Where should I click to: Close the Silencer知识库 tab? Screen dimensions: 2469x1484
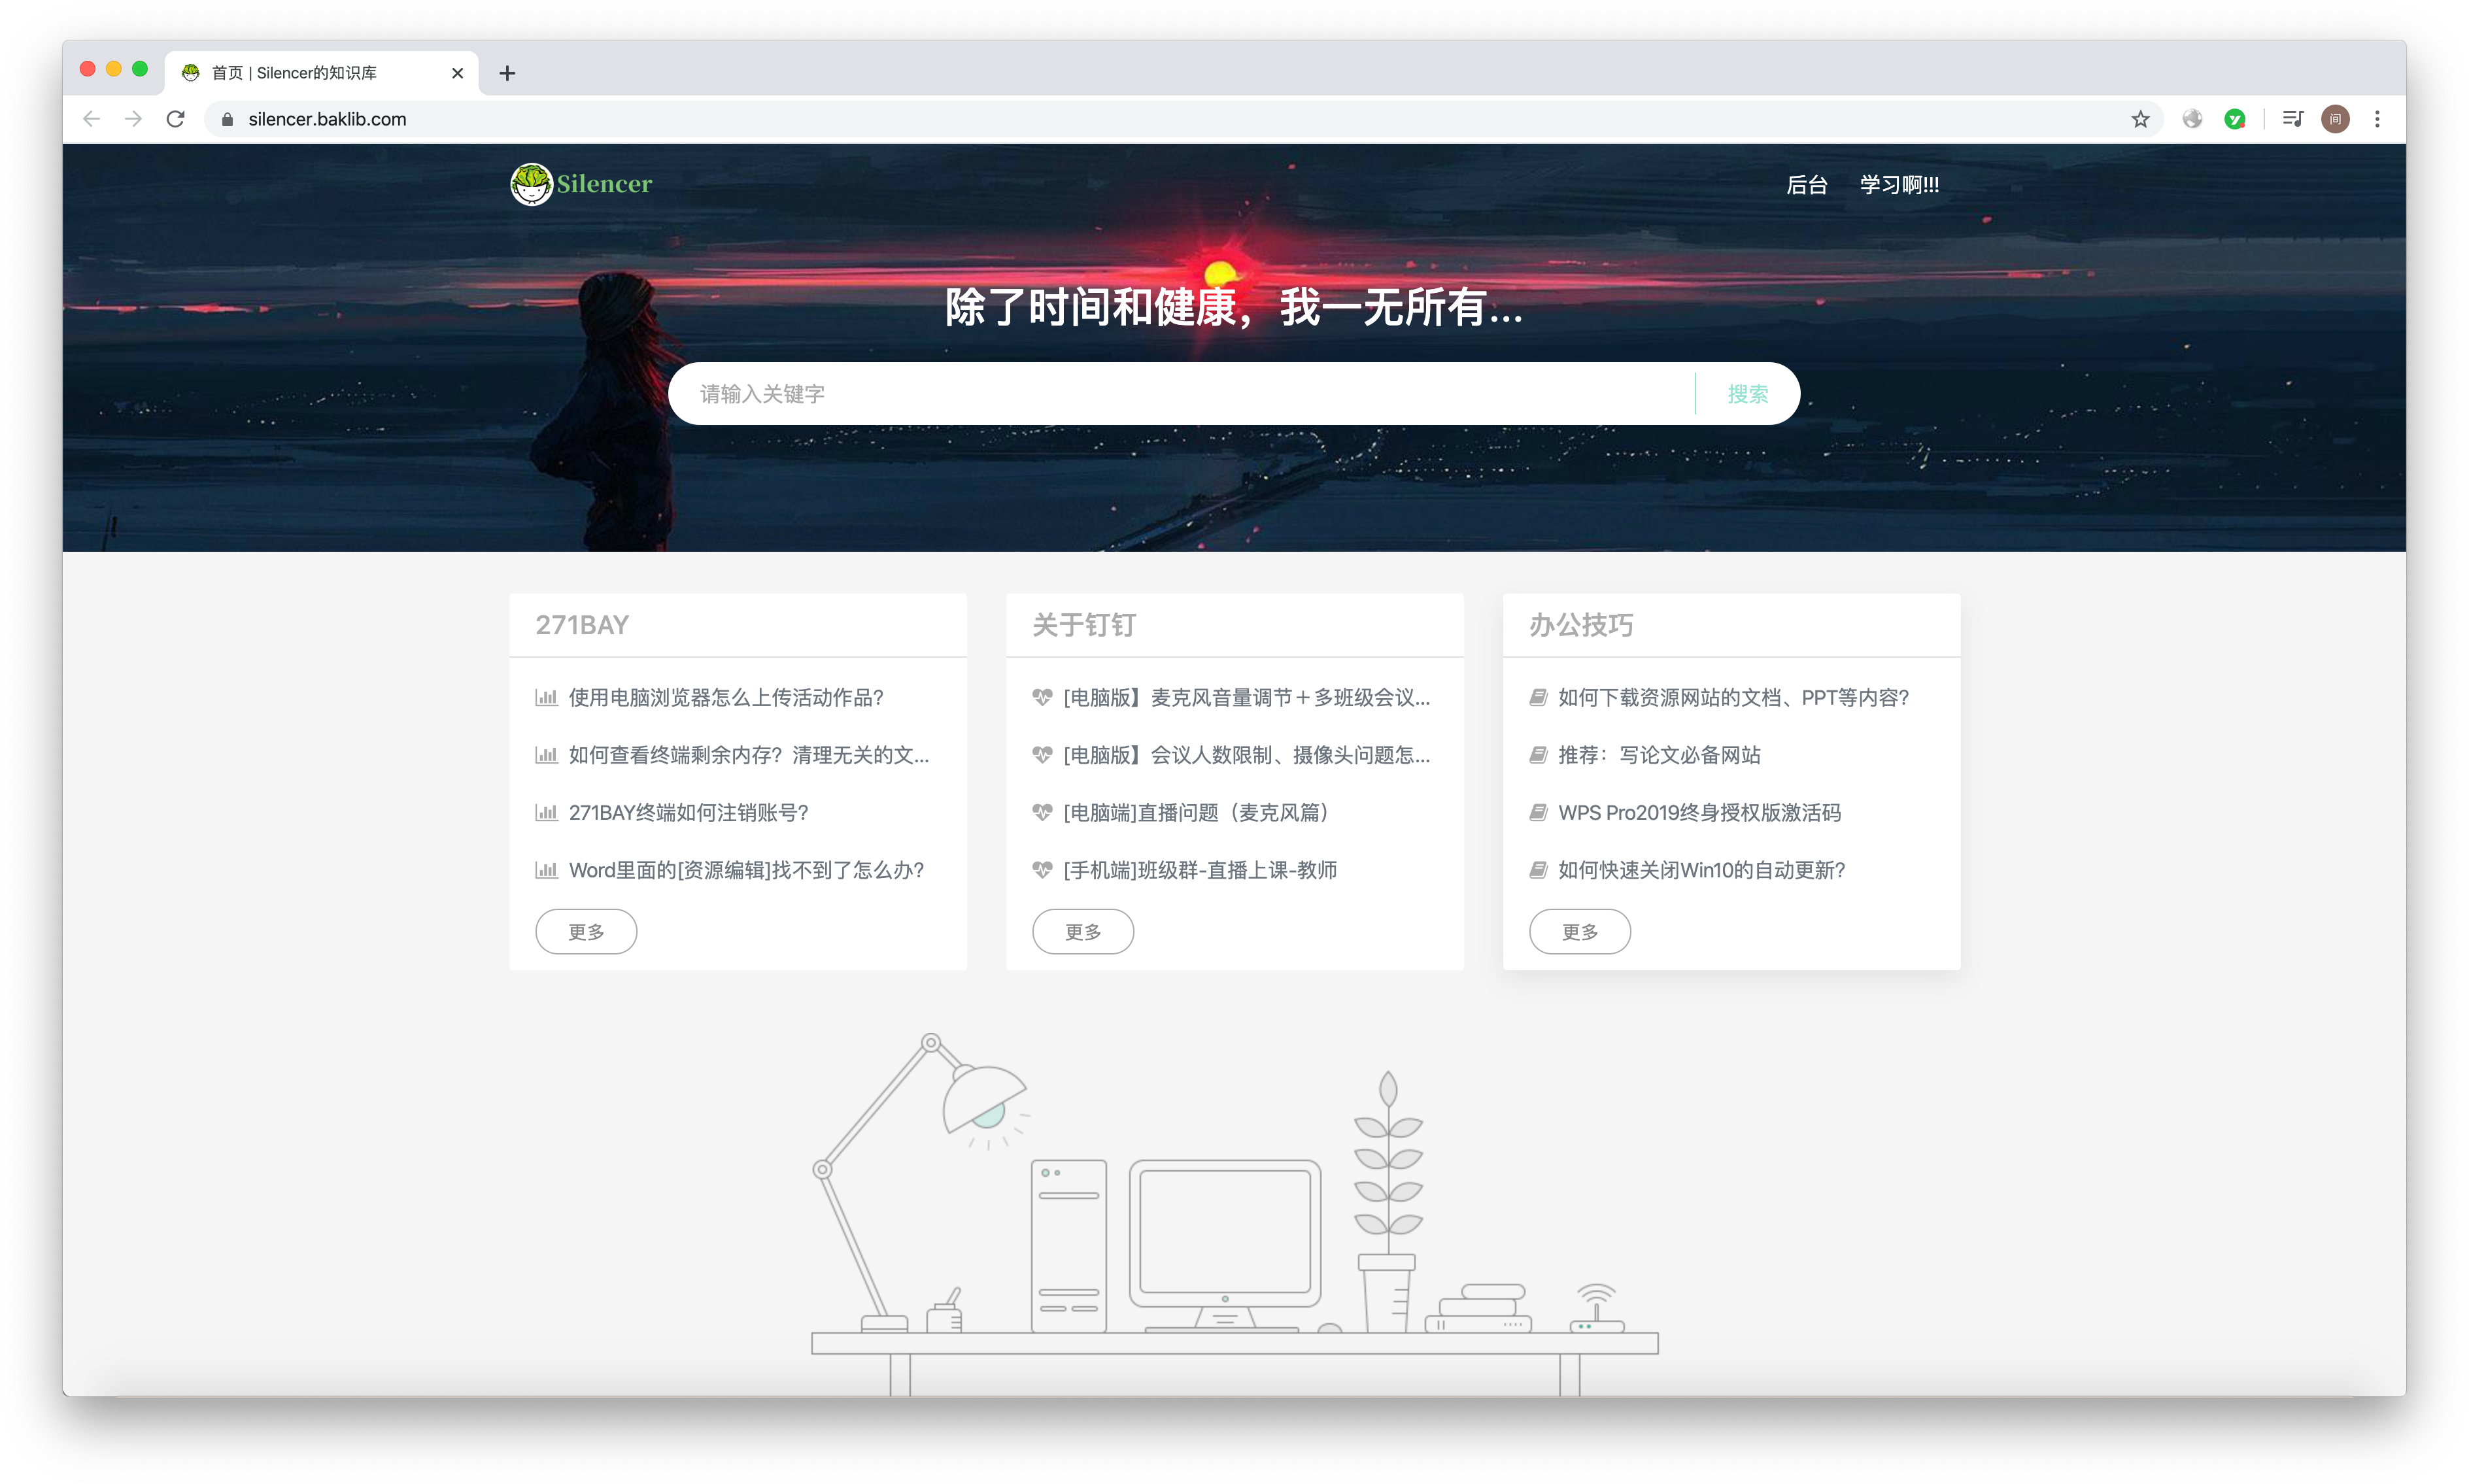(x=457, y=73)
